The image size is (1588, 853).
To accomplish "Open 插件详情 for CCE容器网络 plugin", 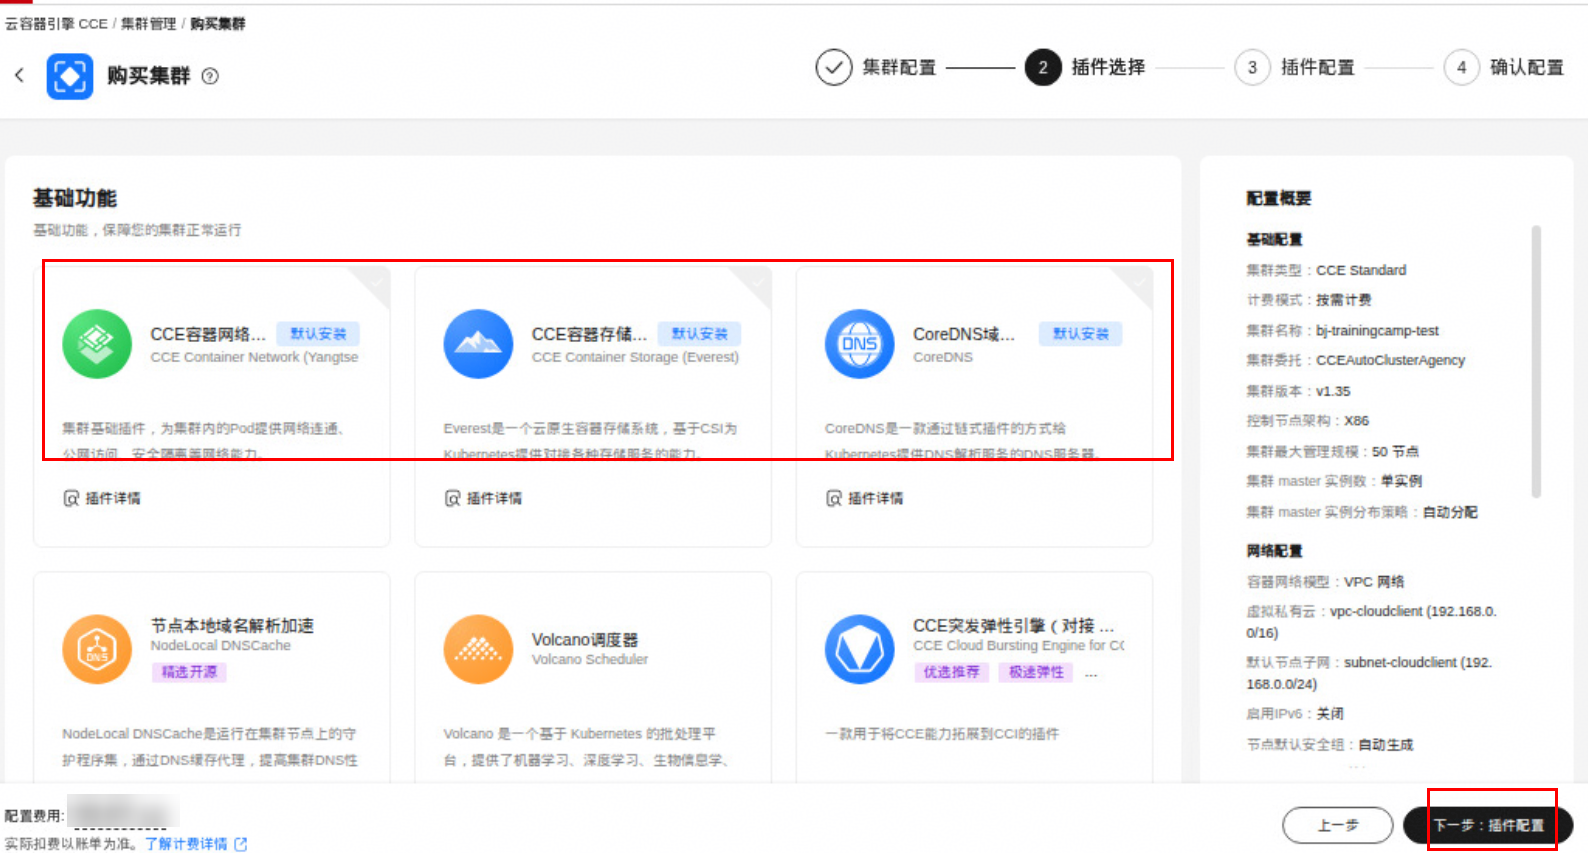I will [102, 498].
